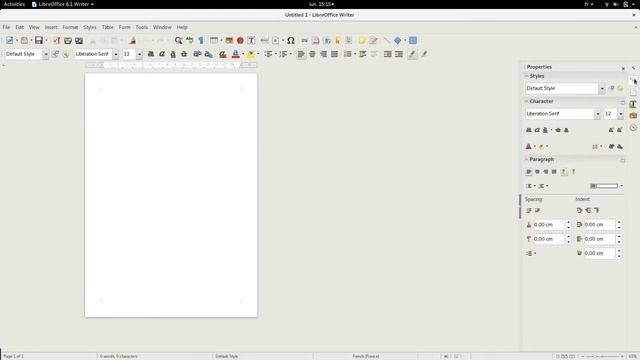Toggle Align Left in formatting toolbar

(301, 54)
